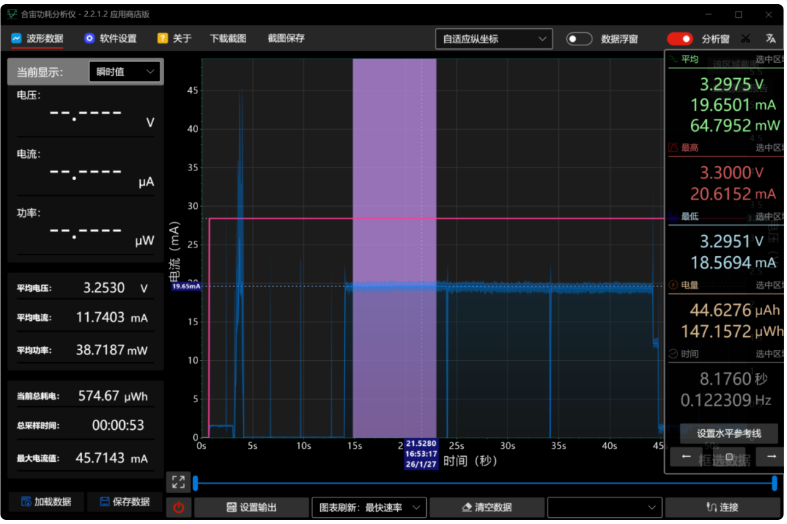Click the scissors screenshot icon in top bar
The image size is (787, 524).
[745, 39]
